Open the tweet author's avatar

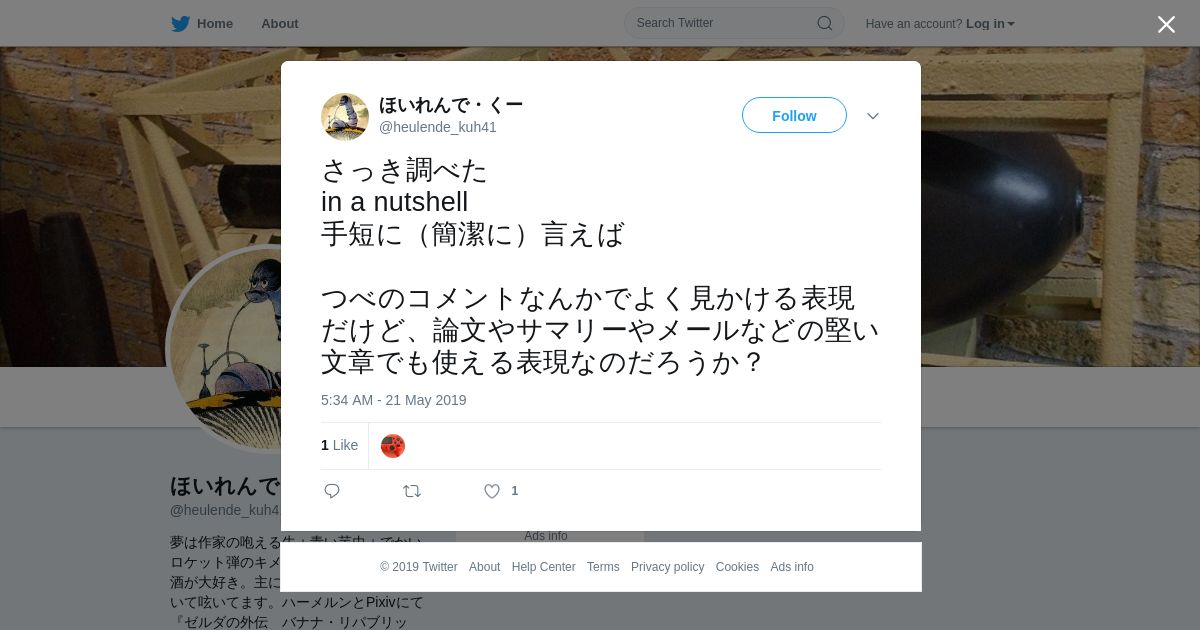coord(345,117)
